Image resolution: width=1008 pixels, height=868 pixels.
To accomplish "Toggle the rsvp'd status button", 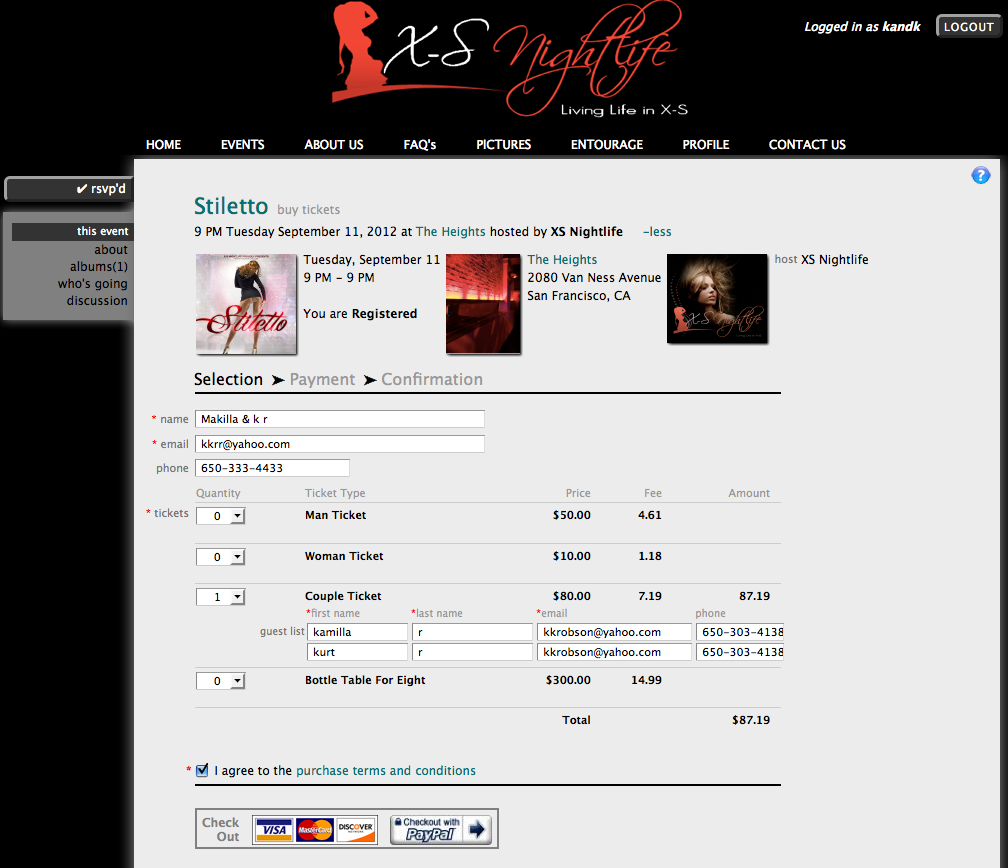I will click(69, 189).
